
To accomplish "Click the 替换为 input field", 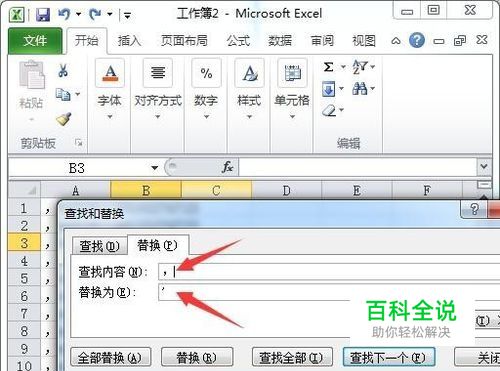I will (329, 292).
